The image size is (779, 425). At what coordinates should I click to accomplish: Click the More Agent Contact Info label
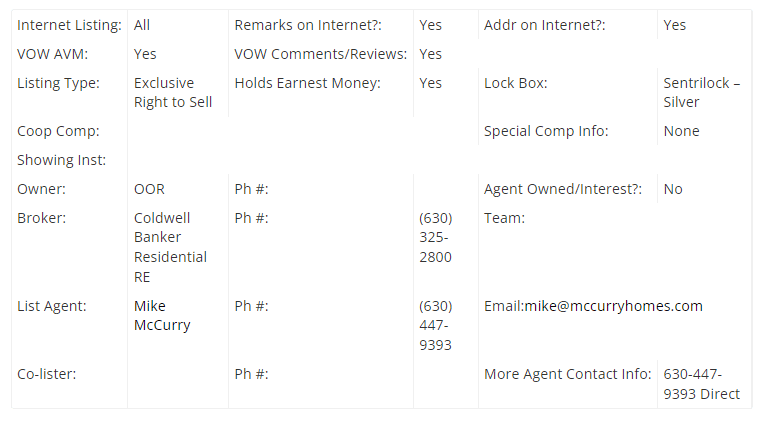tap(567, 374)
